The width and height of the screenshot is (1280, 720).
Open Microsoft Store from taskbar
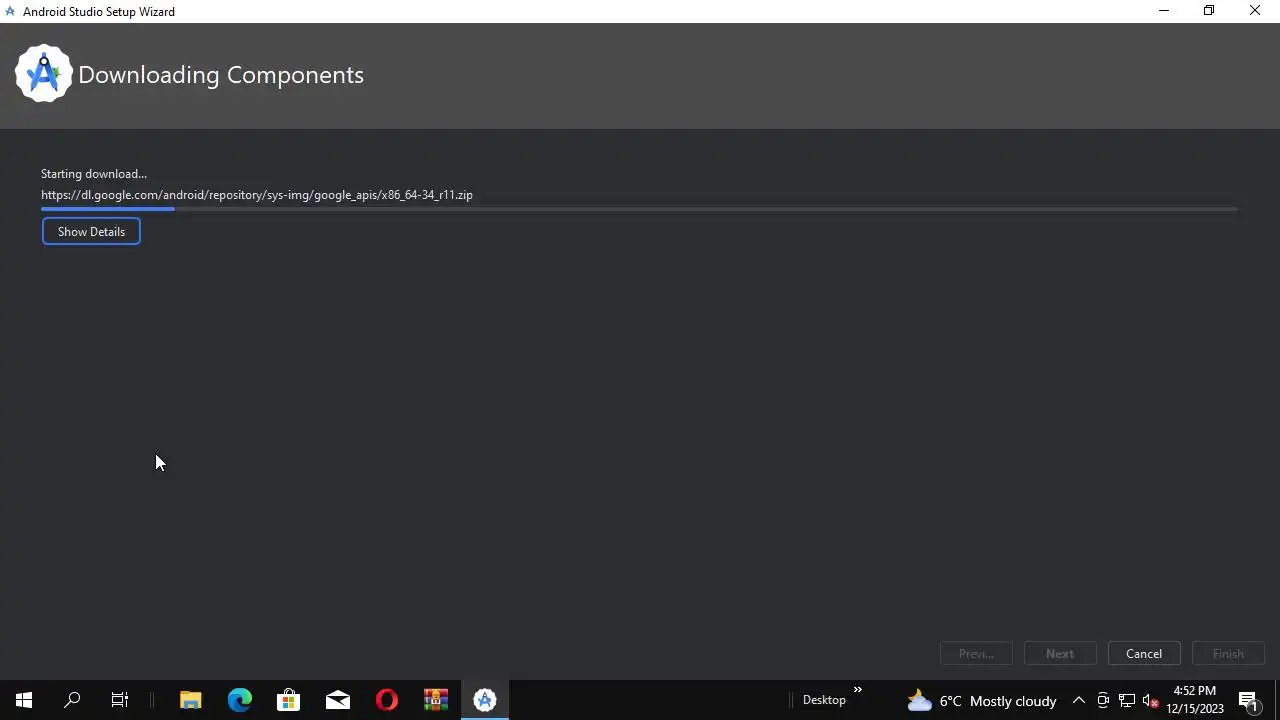[x=289, y=700]
